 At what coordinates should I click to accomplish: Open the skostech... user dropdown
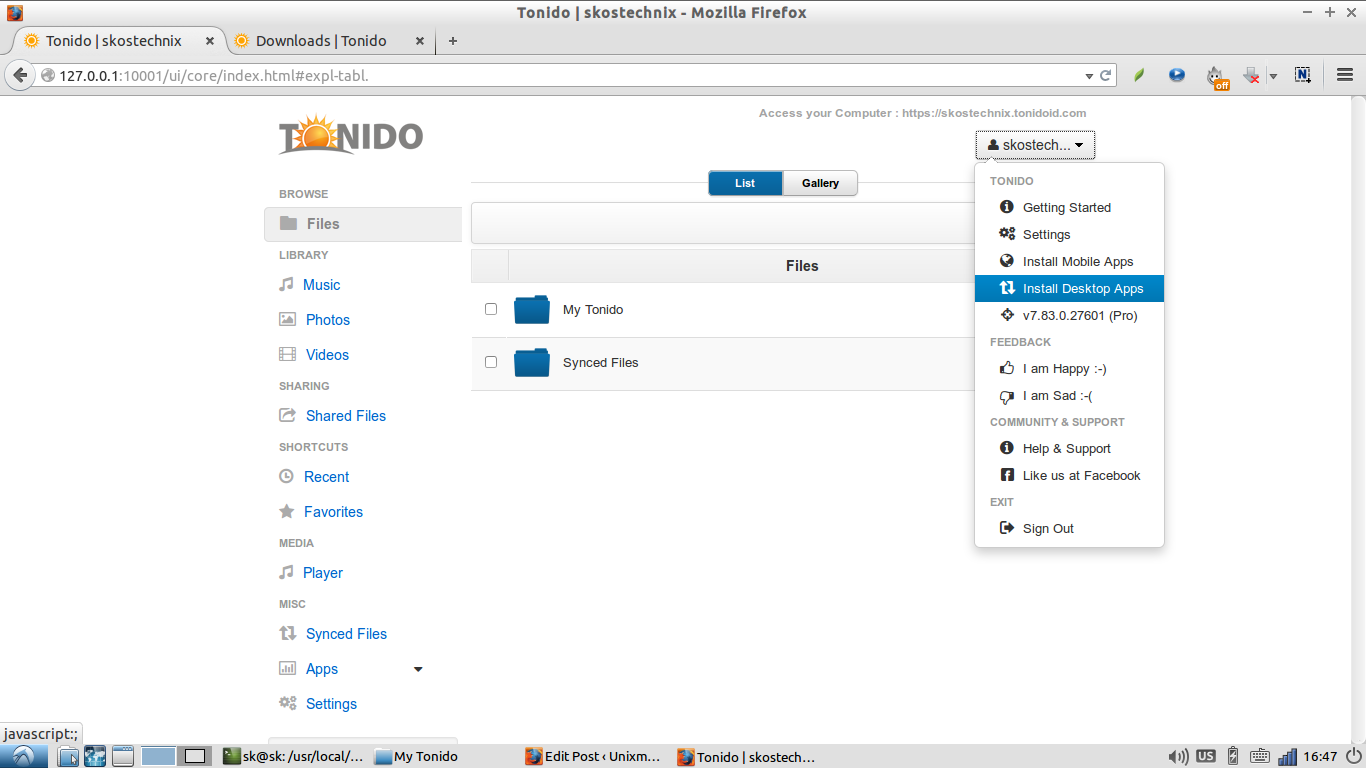click(x=1035, y=145)
